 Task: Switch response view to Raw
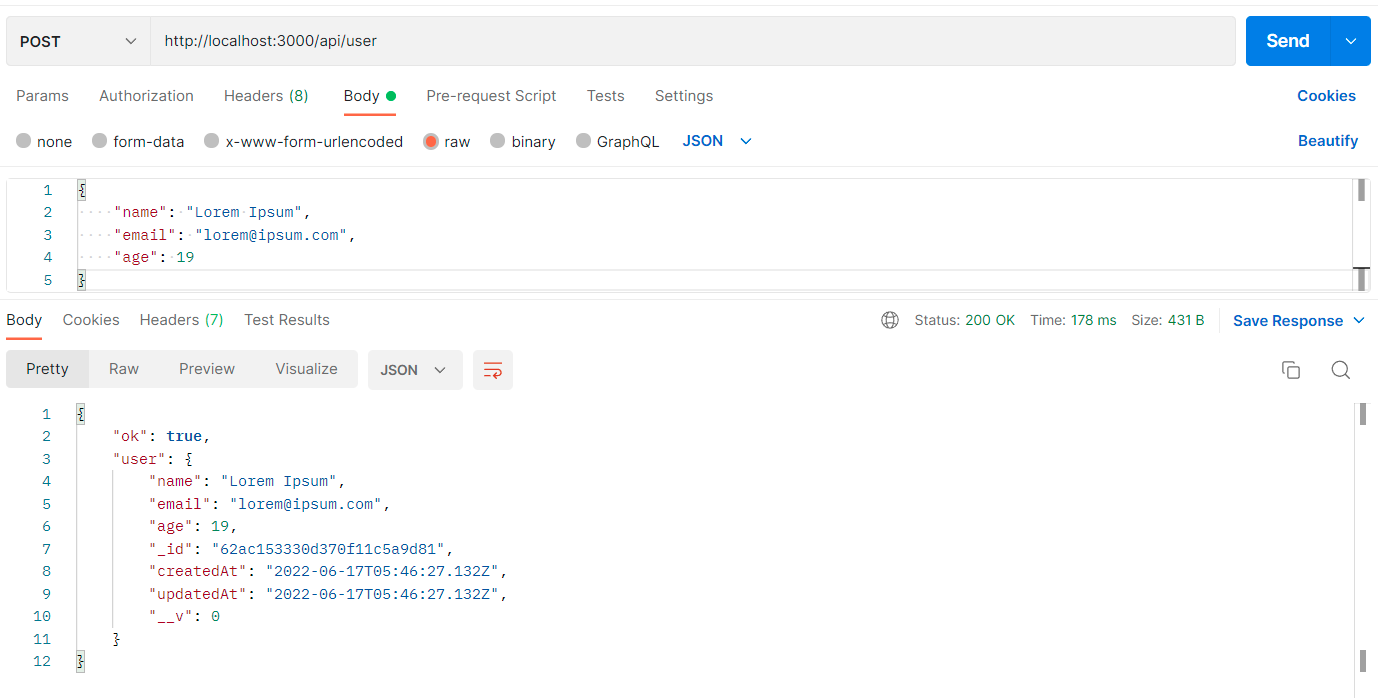pyautogui.click(x=123, y=369)
